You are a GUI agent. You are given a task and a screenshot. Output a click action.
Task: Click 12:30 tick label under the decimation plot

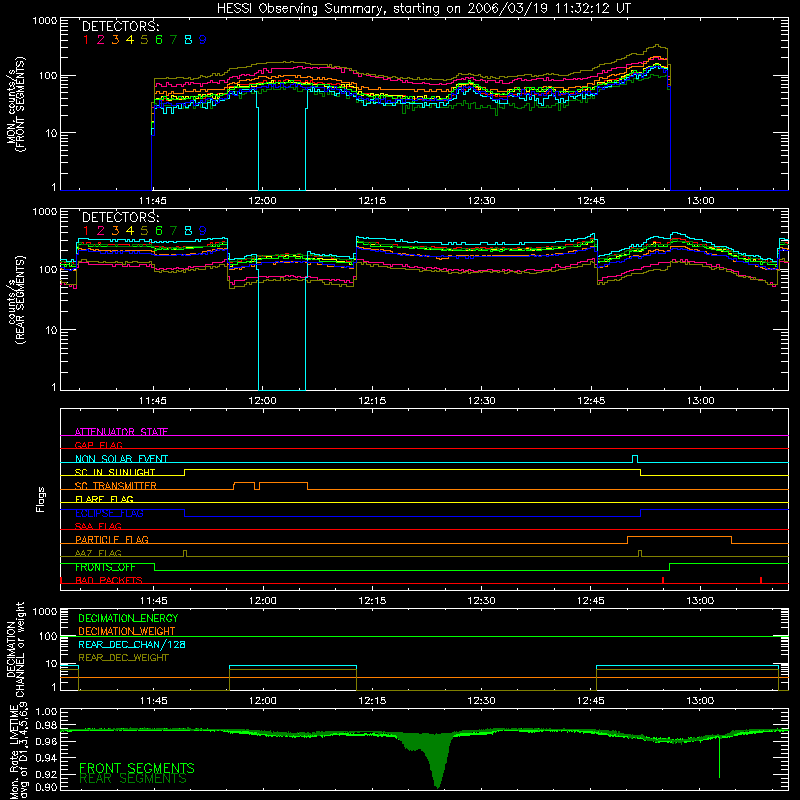(x=481, y=701)
